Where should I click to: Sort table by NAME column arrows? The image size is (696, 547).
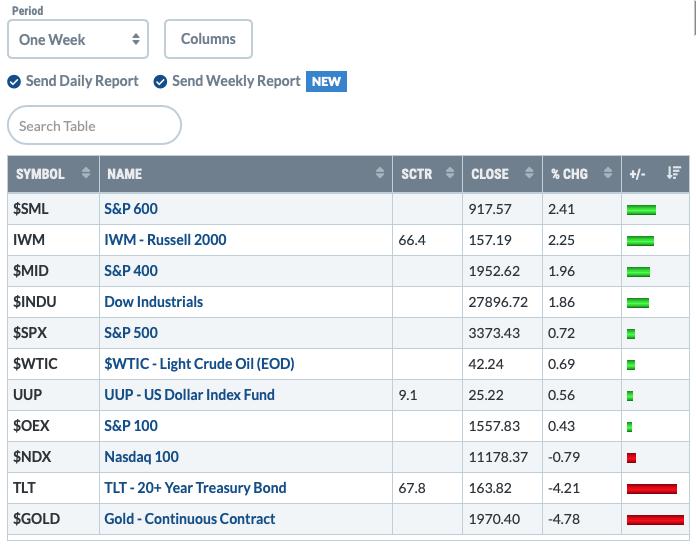click(x=380, y=172)
